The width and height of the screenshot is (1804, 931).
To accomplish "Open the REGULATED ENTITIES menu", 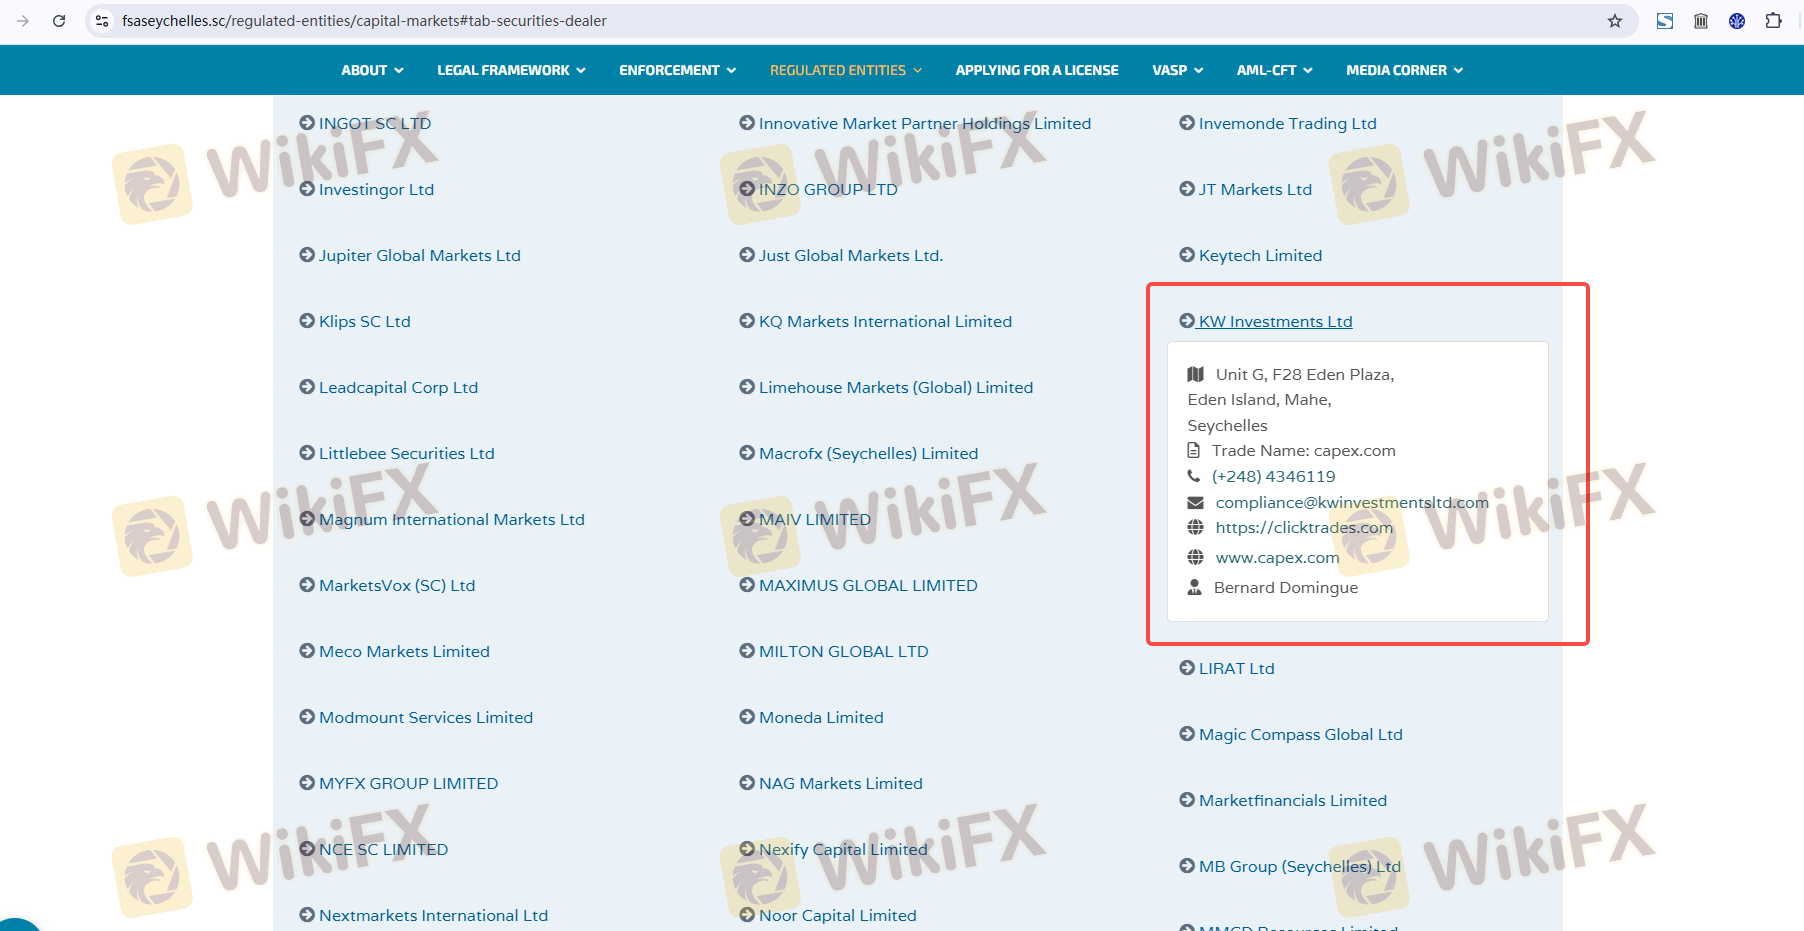I will [x=845, y=70].
